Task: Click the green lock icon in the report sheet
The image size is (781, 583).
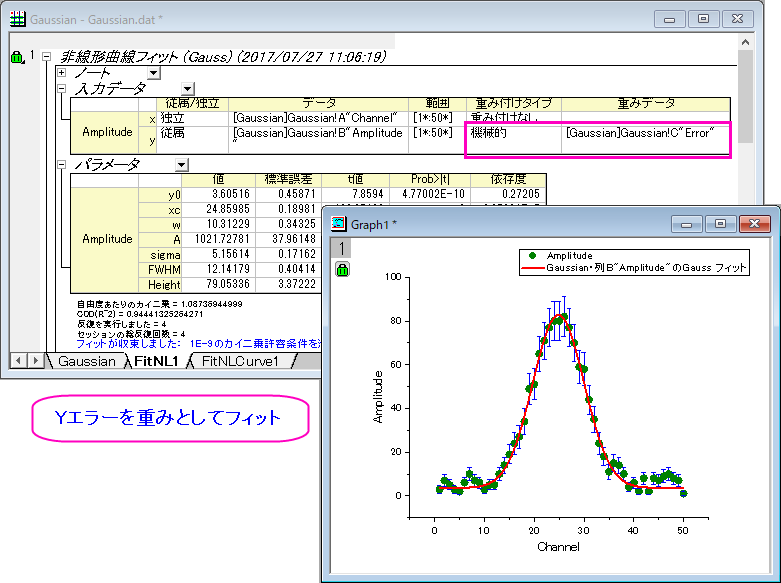Action: click(16, 57)
